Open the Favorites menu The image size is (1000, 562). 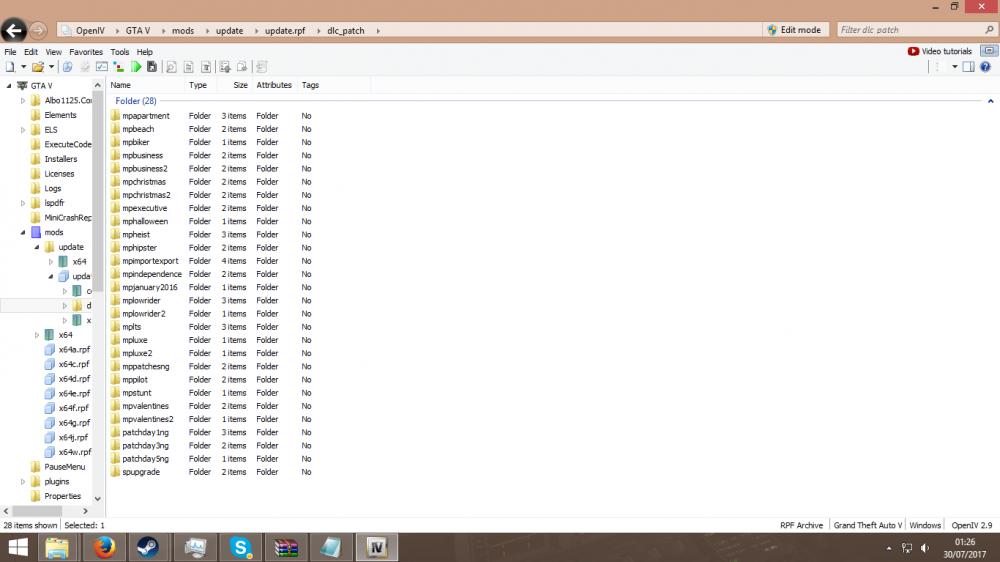tap(86, 52)
